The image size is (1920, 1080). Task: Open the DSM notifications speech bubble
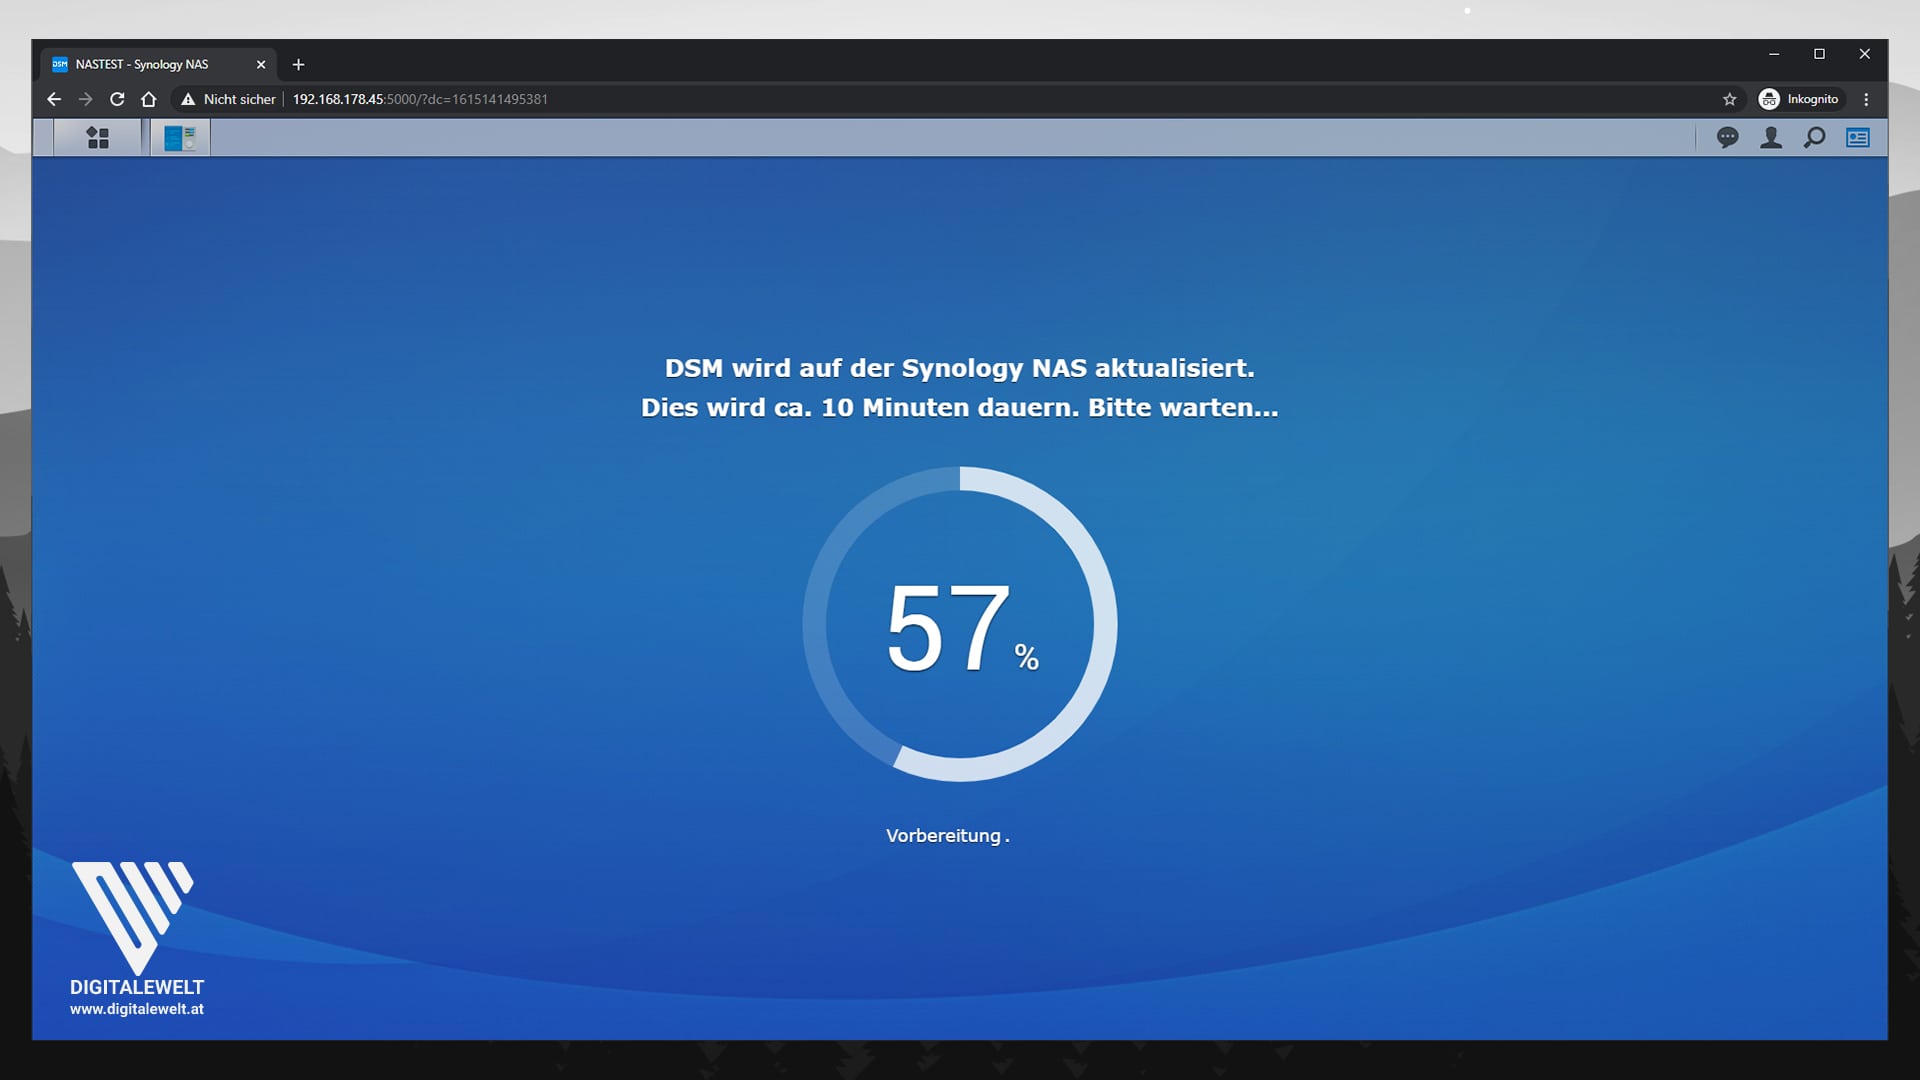click(1727, 138)
